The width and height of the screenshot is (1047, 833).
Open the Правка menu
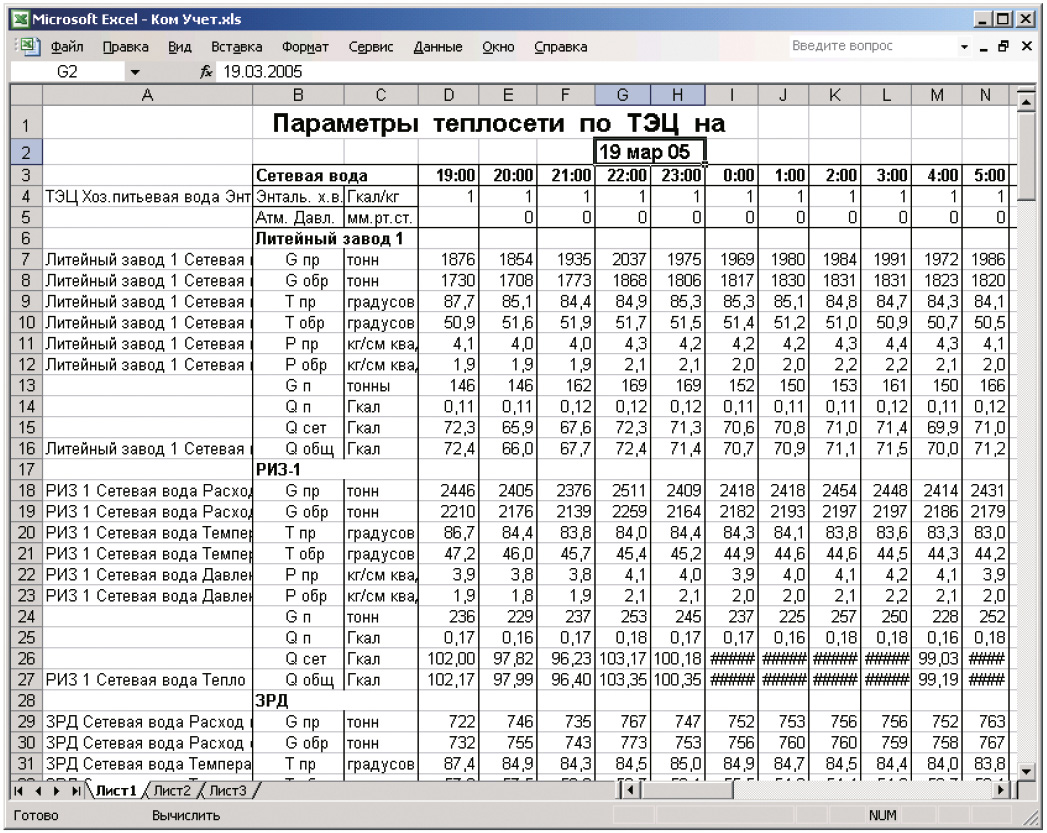(x=126, y=47)
